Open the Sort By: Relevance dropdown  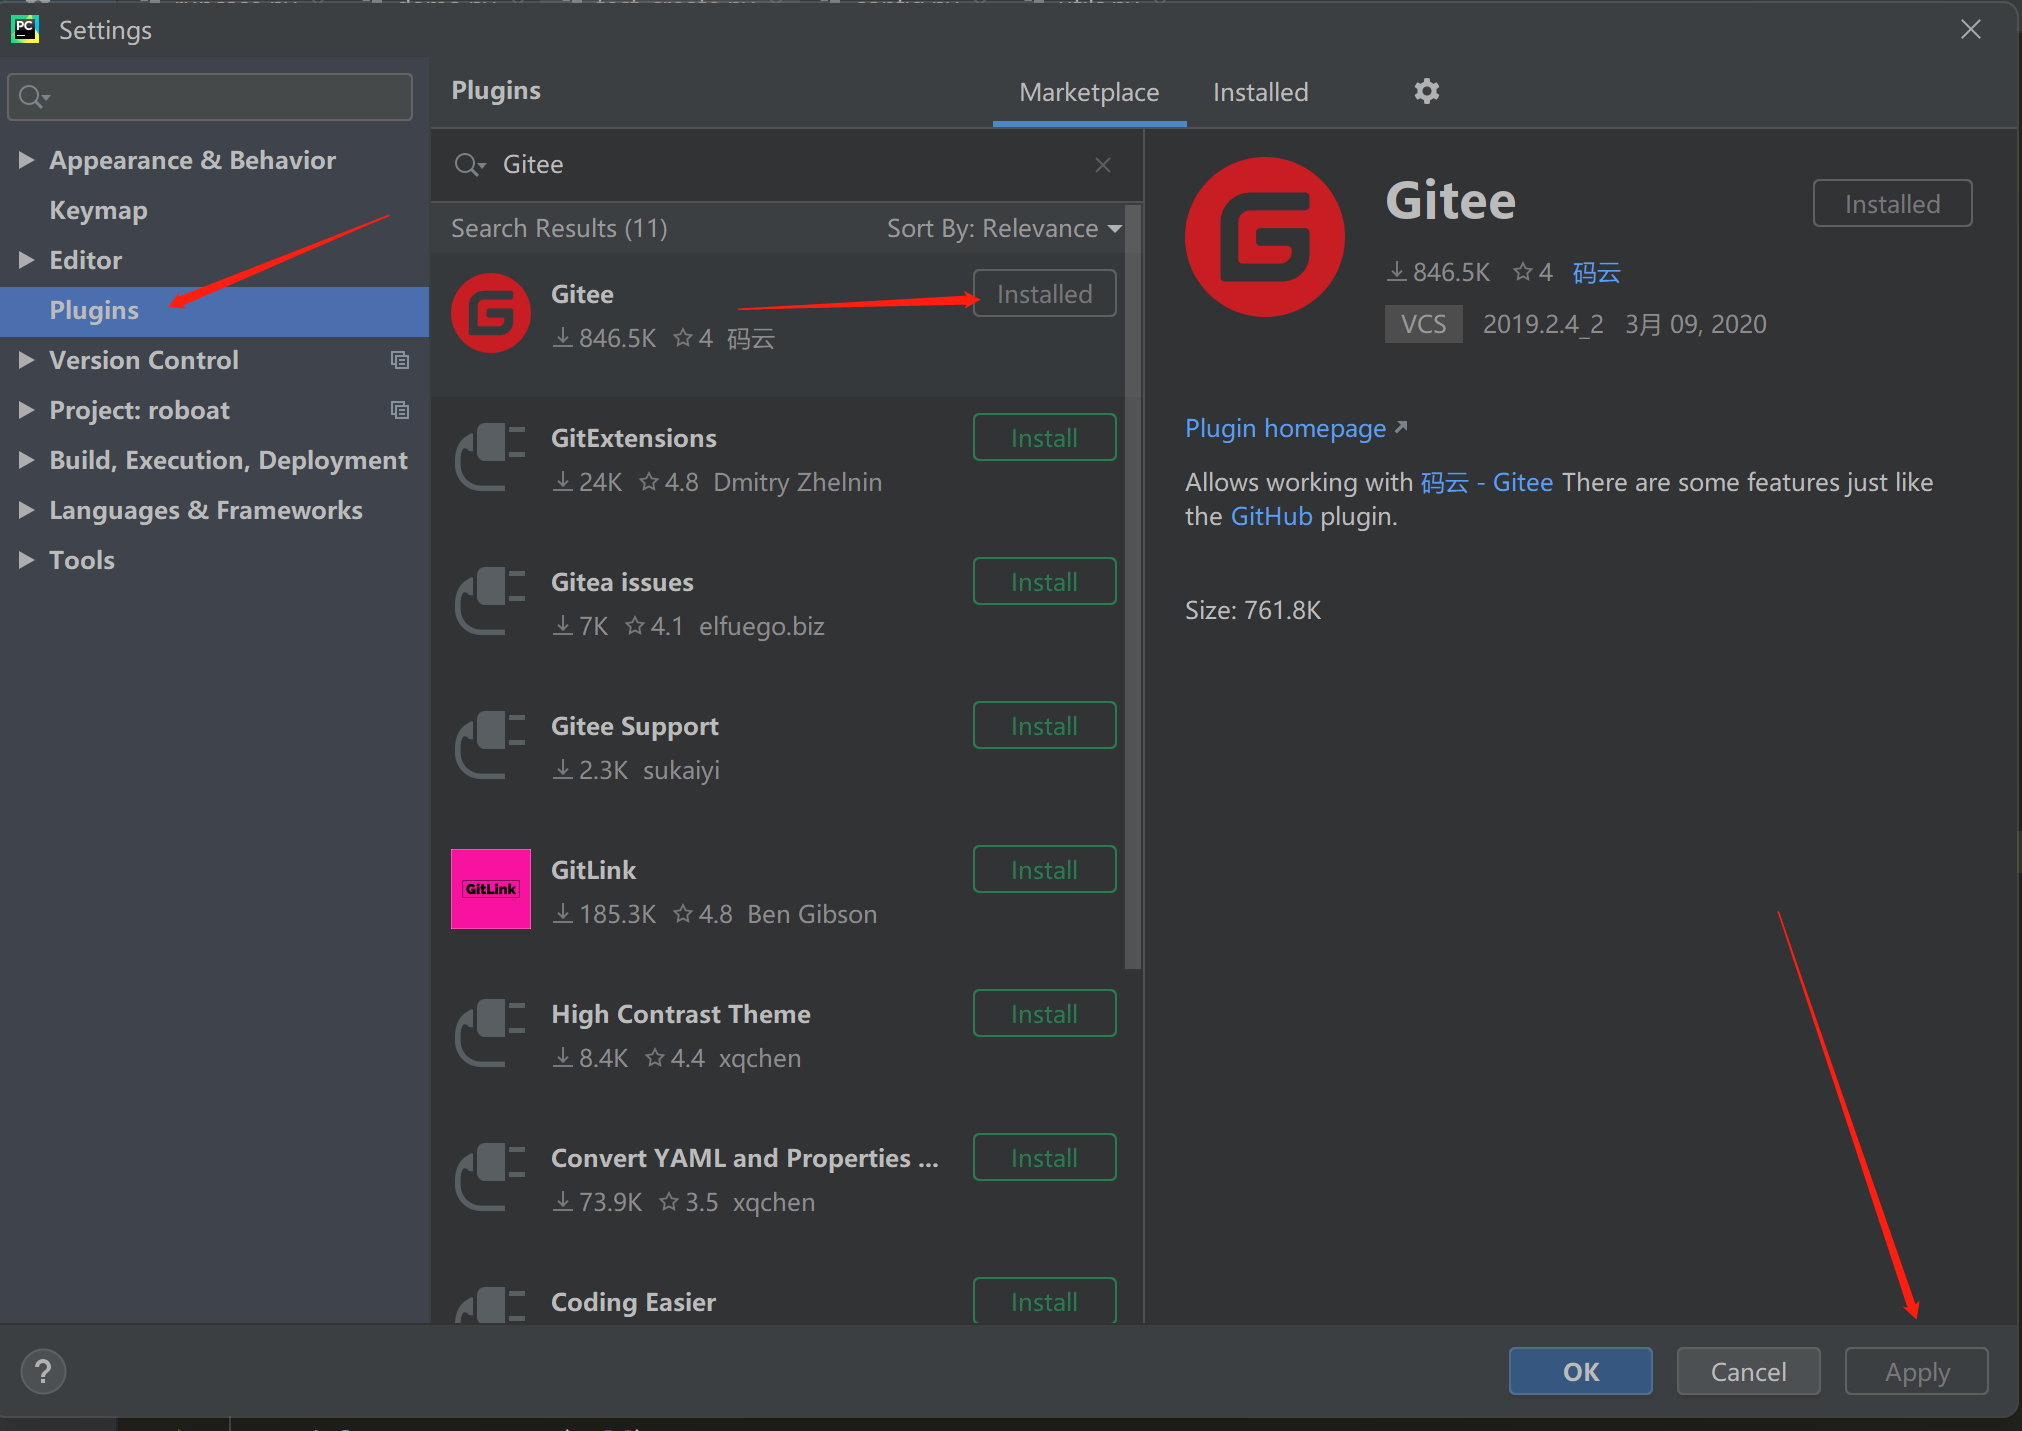tap(1003, 229)
